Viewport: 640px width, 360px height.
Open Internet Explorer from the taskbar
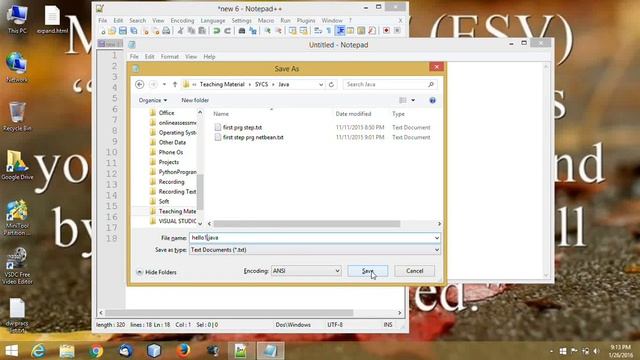click(x=38, y=351)
